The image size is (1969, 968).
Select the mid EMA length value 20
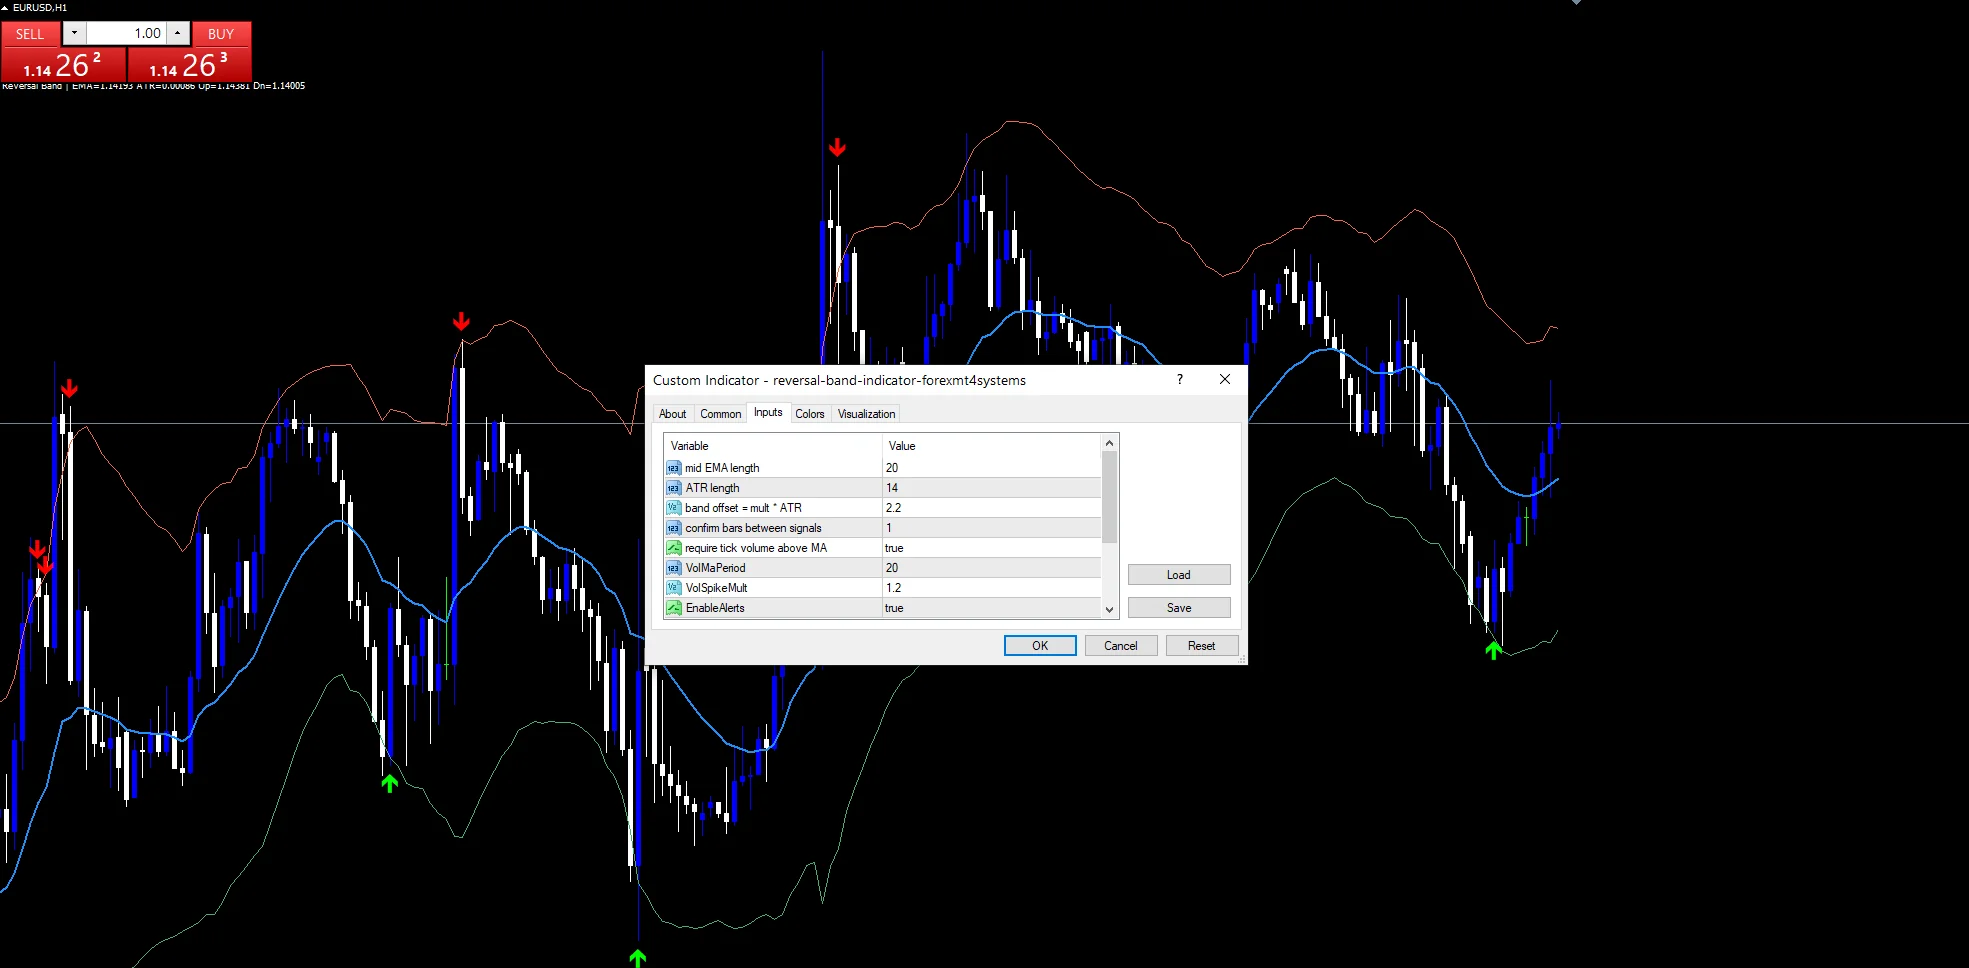991,468
